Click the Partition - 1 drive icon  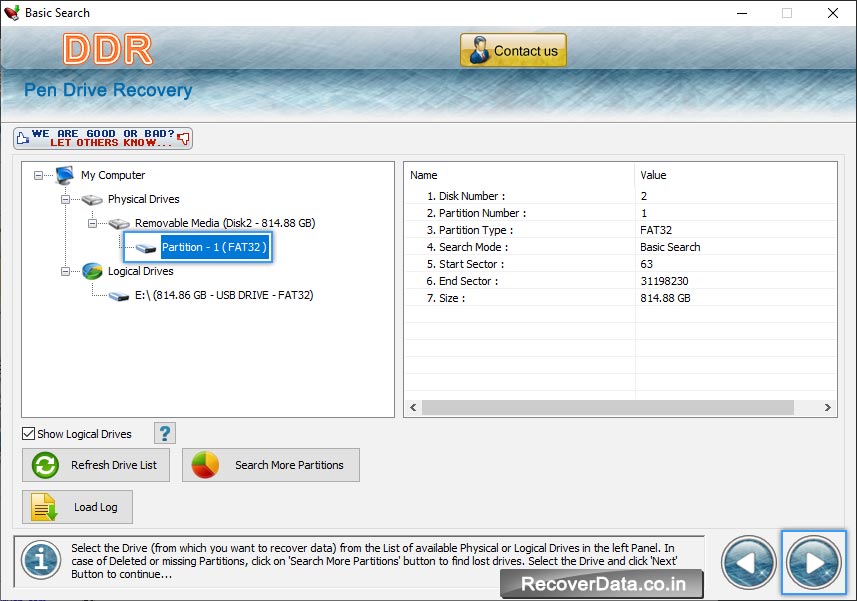[x=146, y=249]
